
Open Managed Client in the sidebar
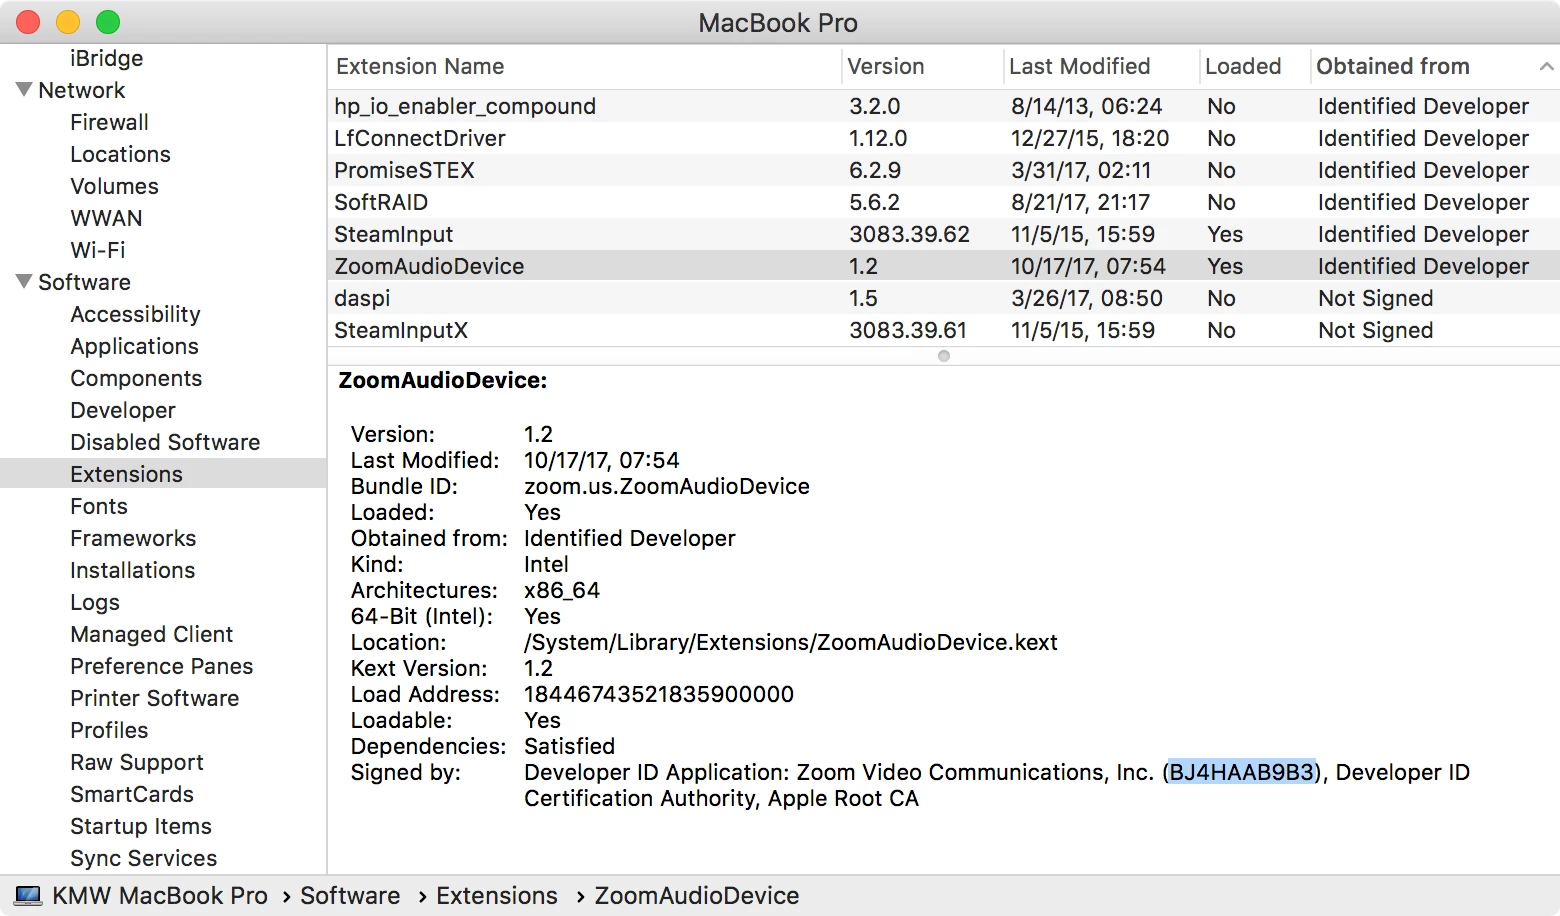coord(151,634)
